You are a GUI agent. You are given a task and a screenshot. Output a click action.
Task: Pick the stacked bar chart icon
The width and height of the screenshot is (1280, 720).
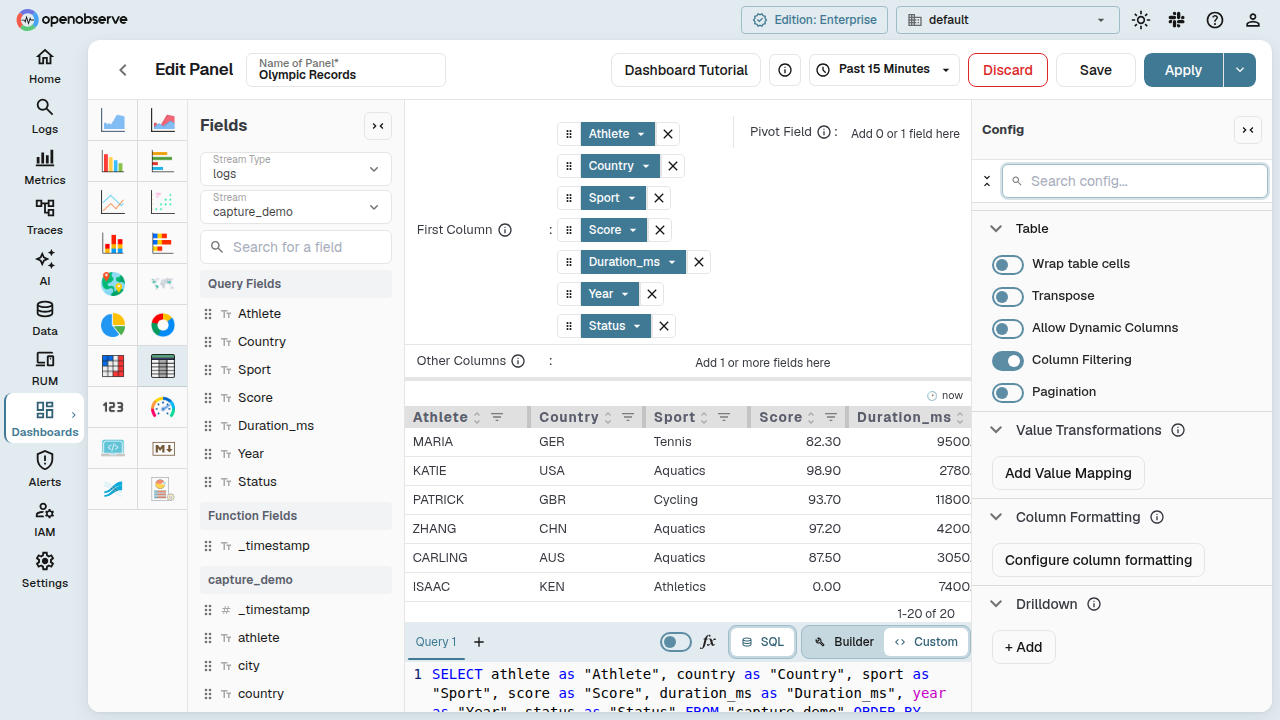point(113,244)
